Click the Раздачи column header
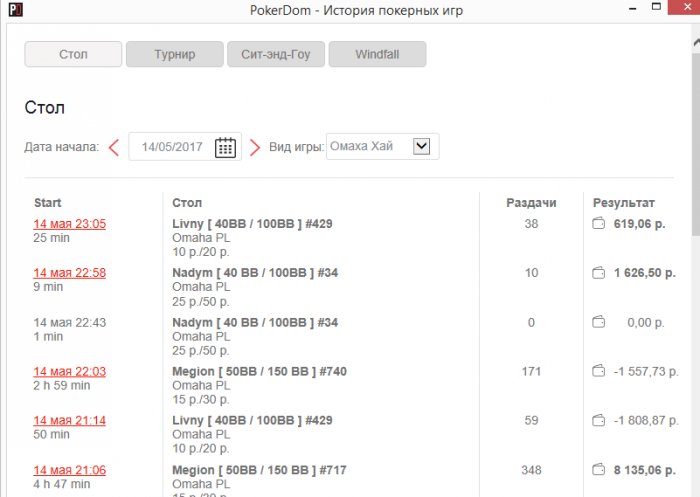Screen dimensions: 700x497 coord(531,203)
